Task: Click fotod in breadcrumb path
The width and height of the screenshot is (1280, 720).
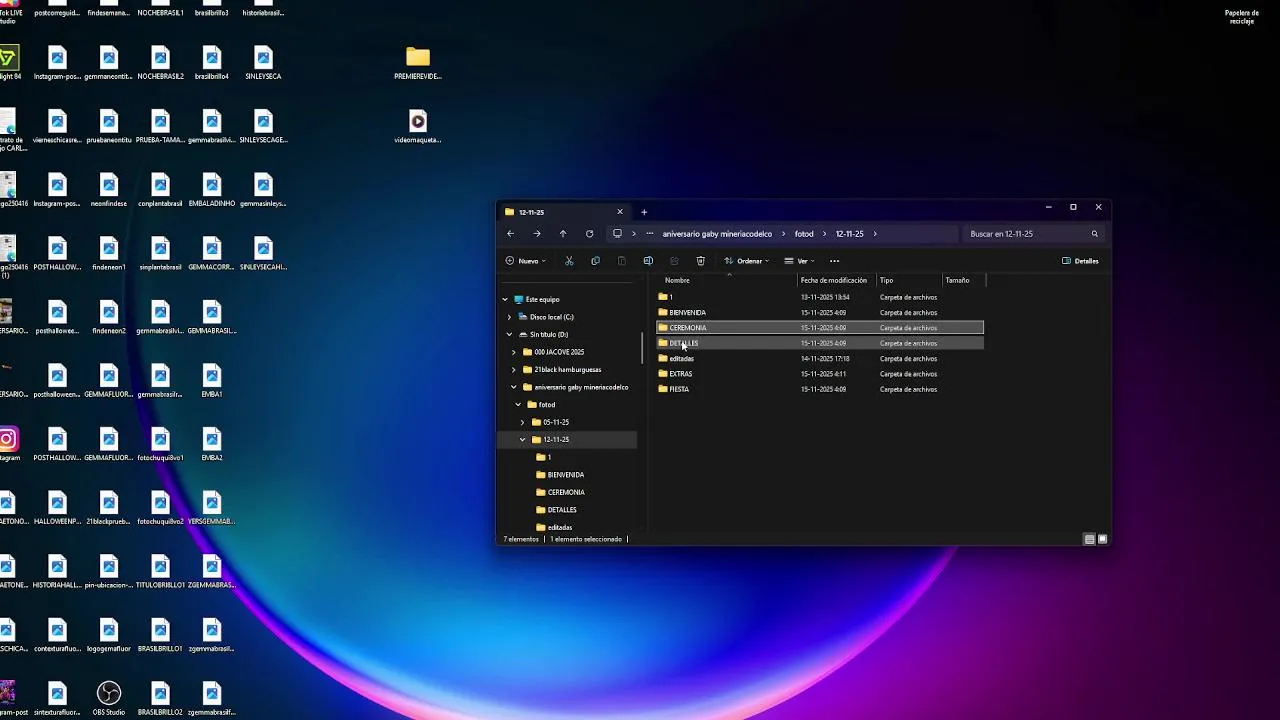Action: 804,234
